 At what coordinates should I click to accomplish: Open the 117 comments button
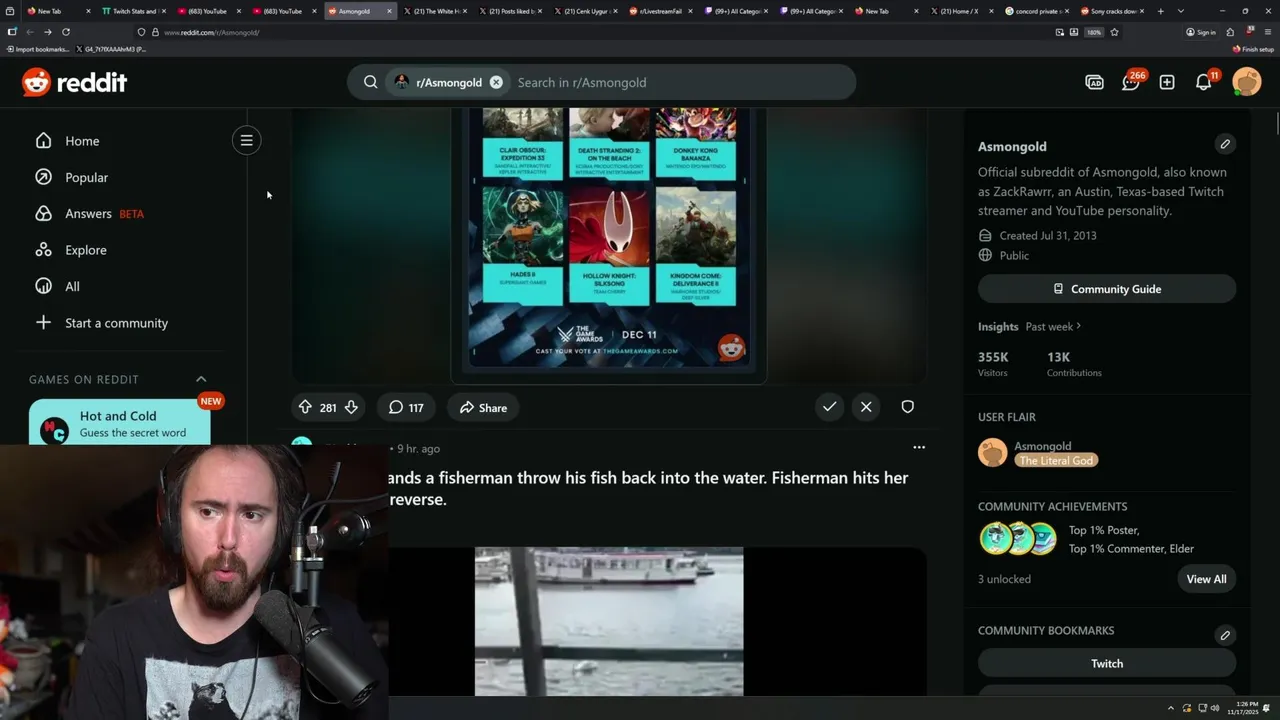point(406,407)
